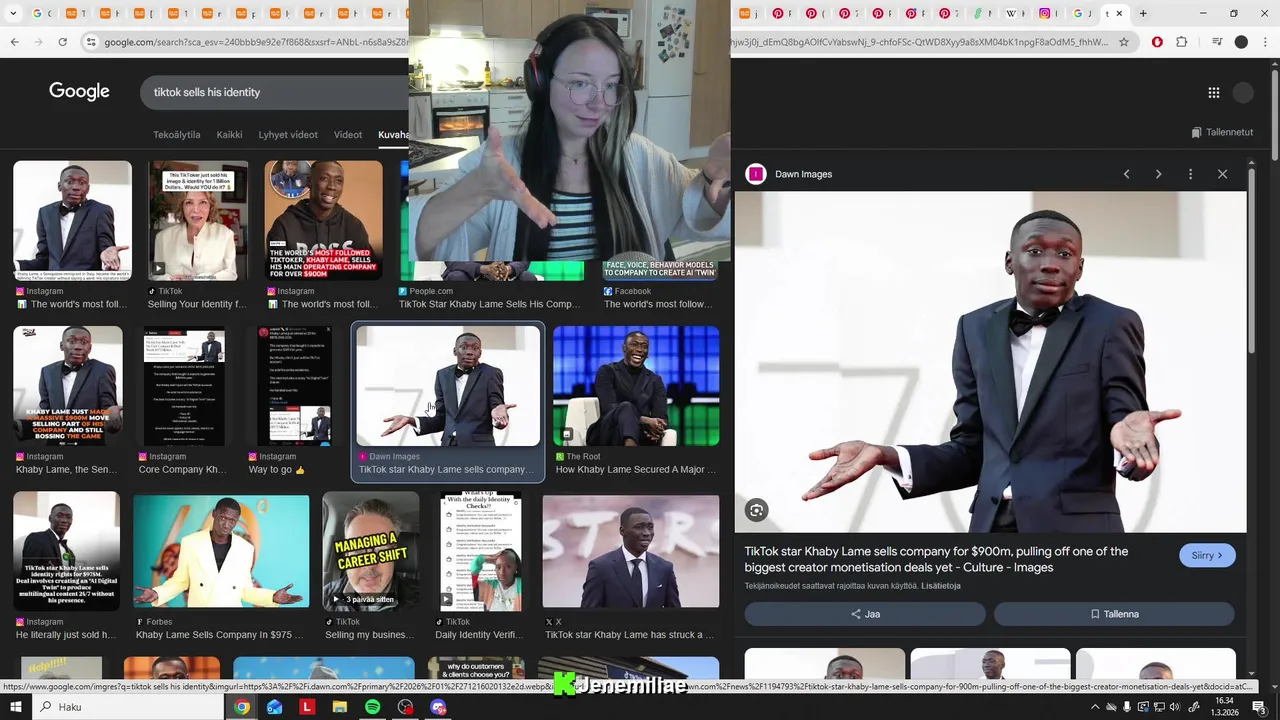Open the large Khaby Lame preview image
The height and width of the screenshot is (720, 1280).
click(x=991, y=362)
